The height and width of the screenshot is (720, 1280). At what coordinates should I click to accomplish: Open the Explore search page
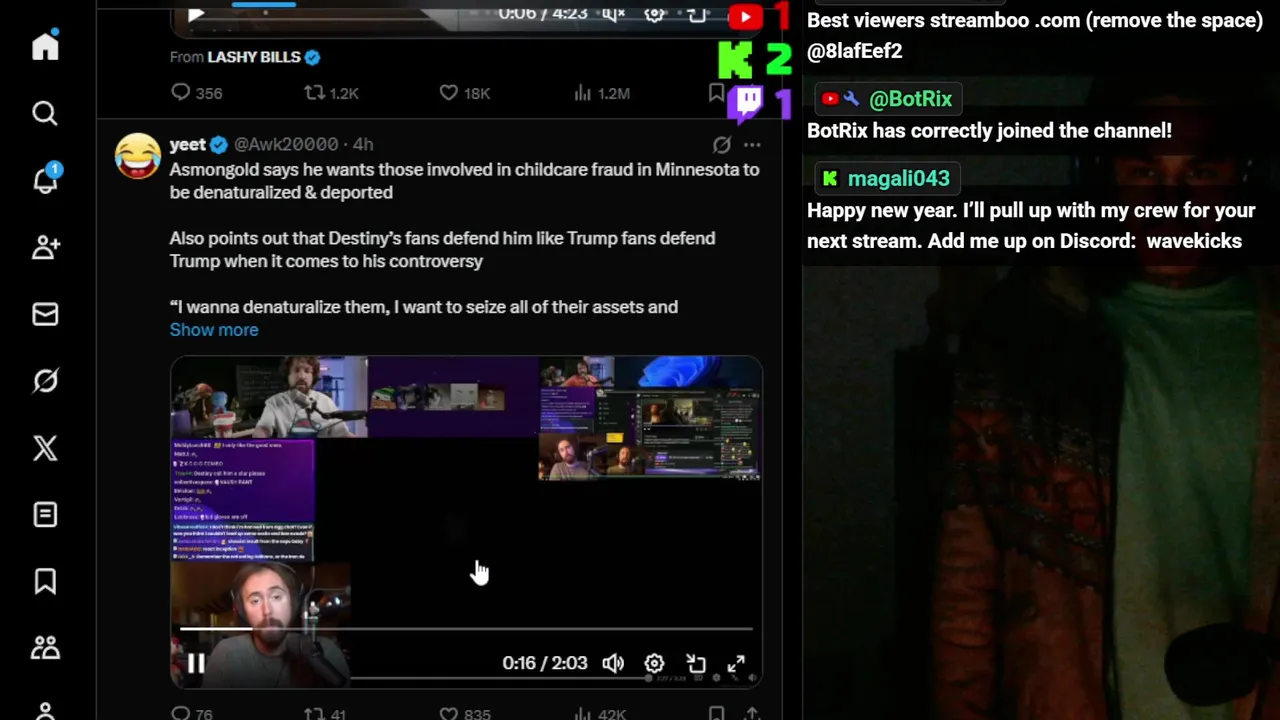pos(45,113)
